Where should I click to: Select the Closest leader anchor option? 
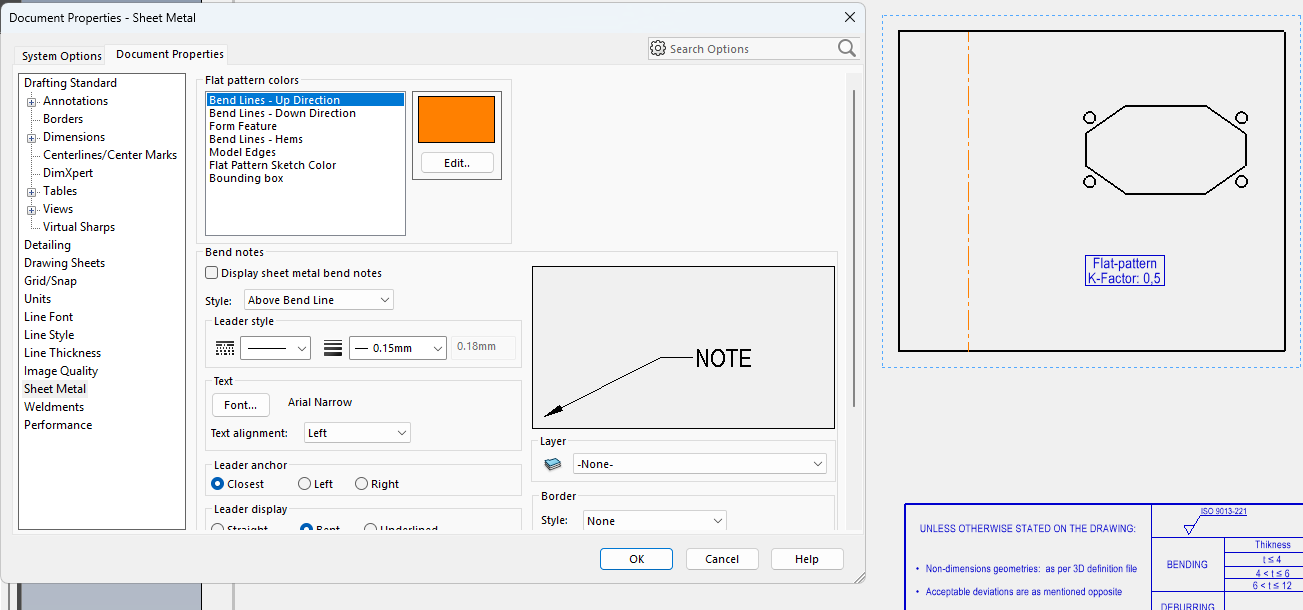(x=218, y=484)
